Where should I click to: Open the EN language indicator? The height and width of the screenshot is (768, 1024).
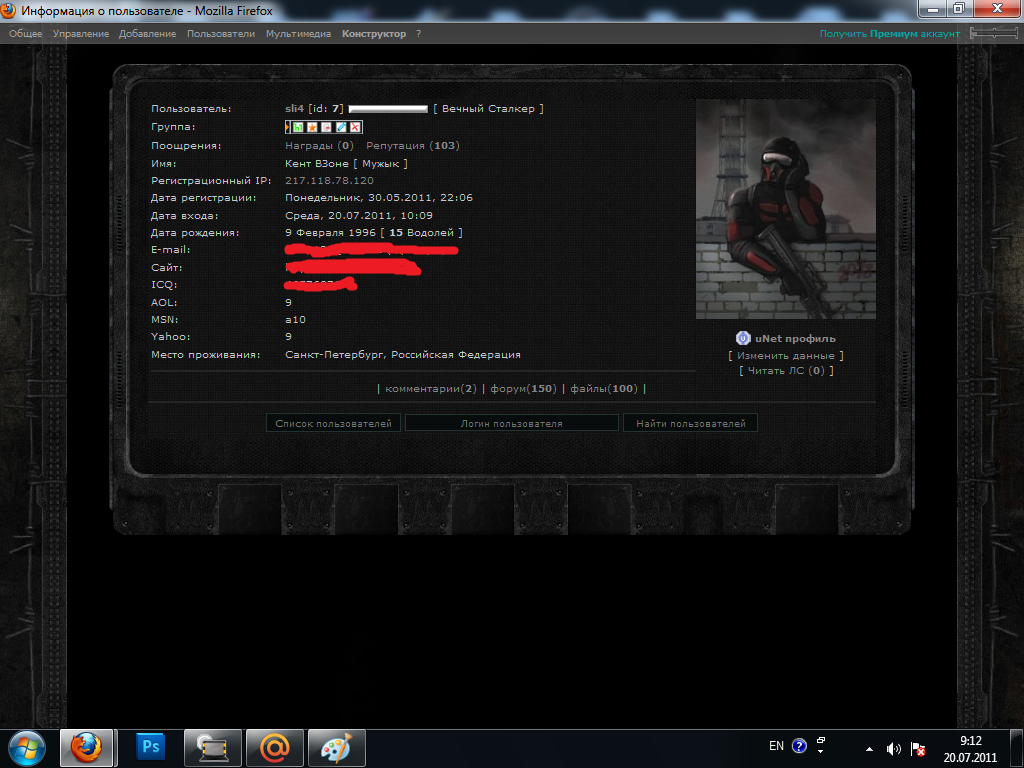pos(776,746)
